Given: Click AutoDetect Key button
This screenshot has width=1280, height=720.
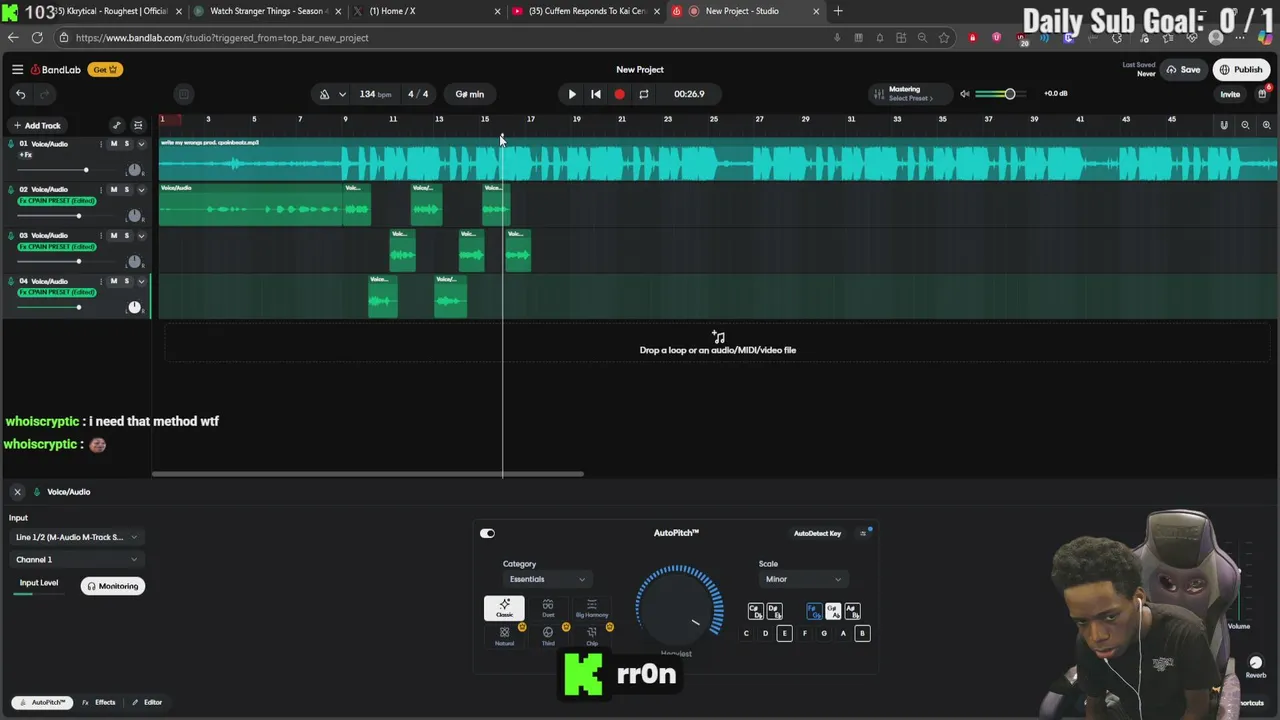Looking at the screenshot, I should tap(817, 534).
